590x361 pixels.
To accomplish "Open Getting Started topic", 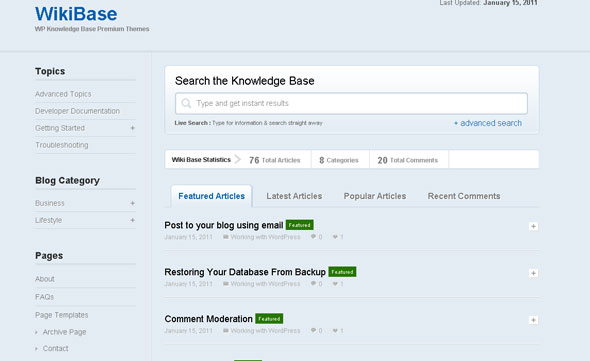I will (60, 128).
